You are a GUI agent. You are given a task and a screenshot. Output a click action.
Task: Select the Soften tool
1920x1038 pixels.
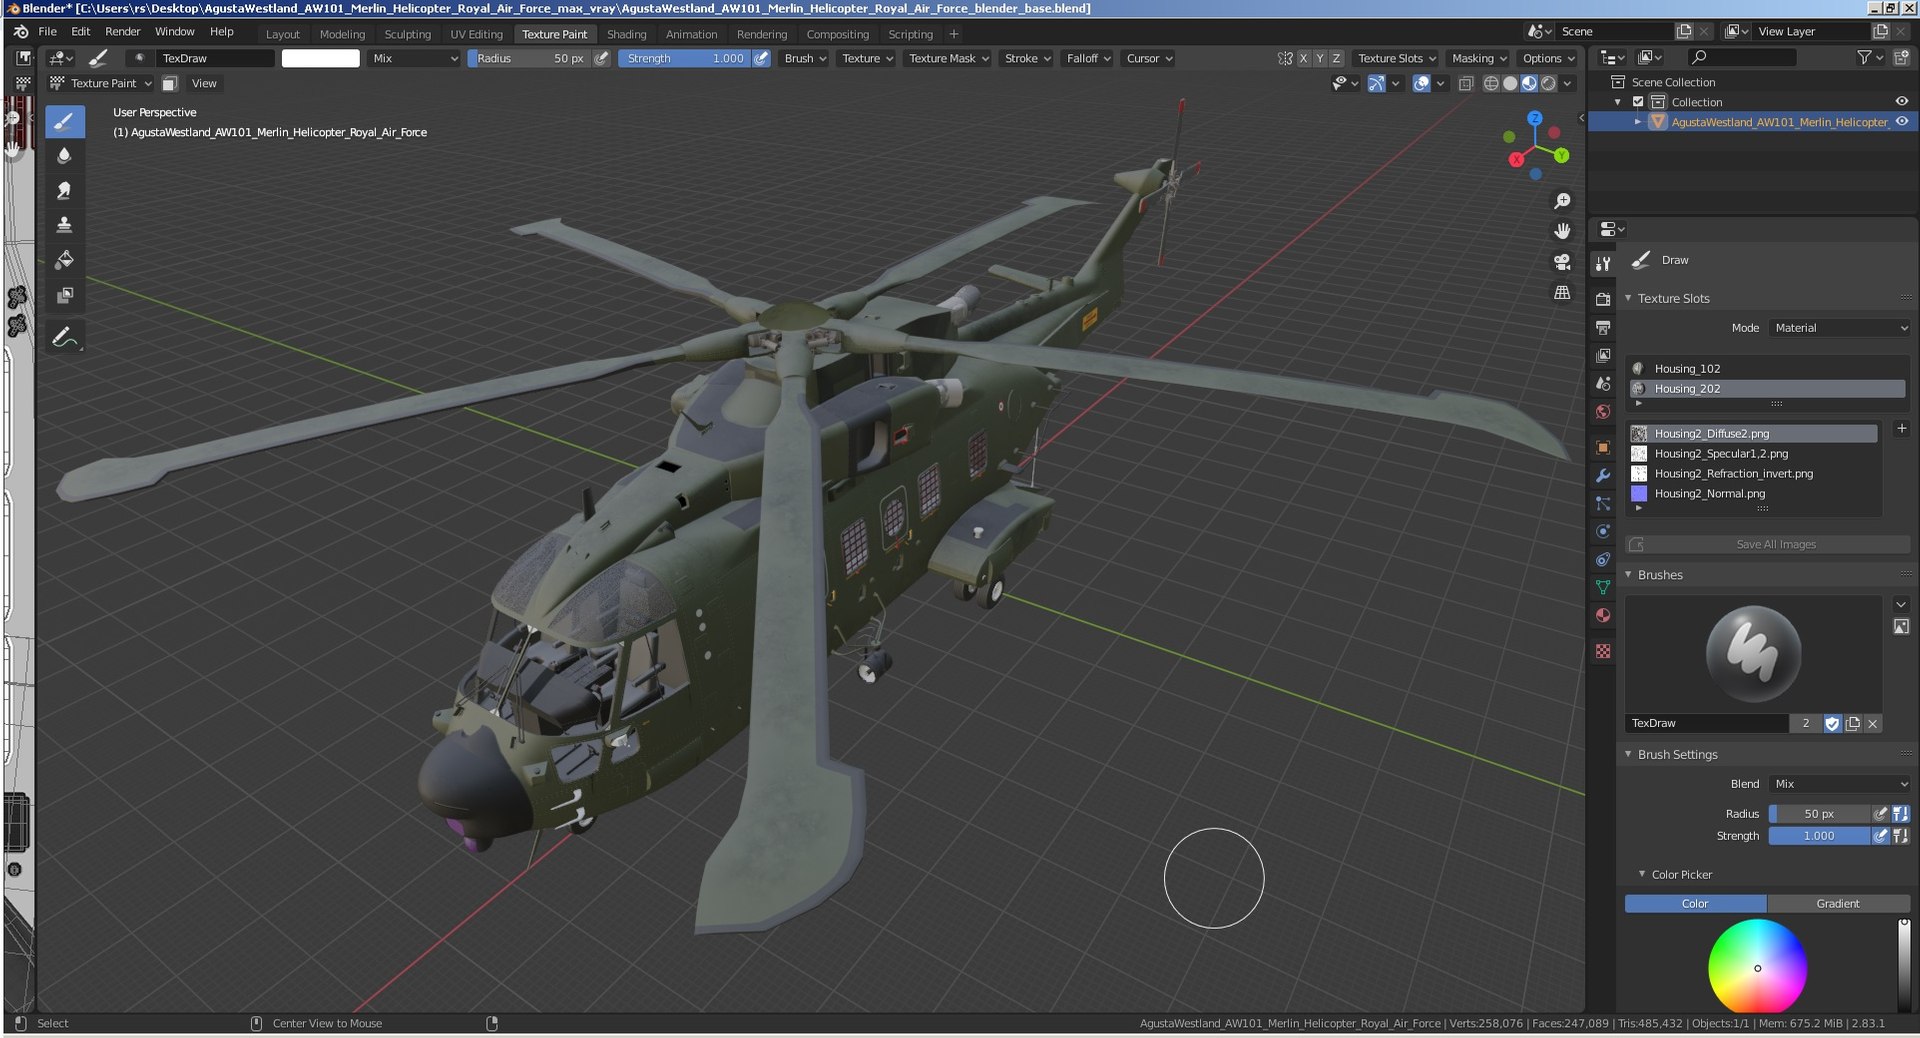64,155
